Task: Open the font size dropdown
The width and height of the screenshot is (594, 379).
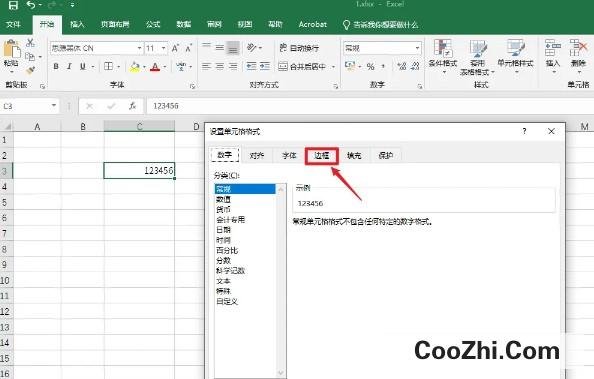Action: coord(163,48)
